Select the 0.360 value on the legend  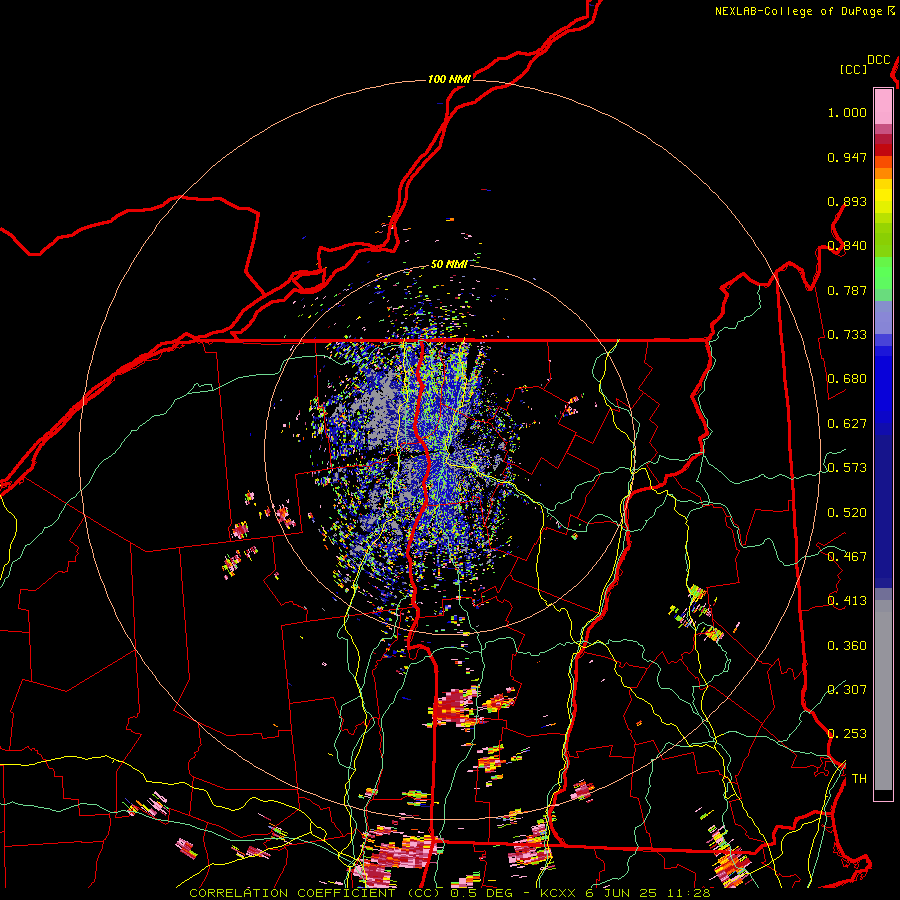[847, 646]
